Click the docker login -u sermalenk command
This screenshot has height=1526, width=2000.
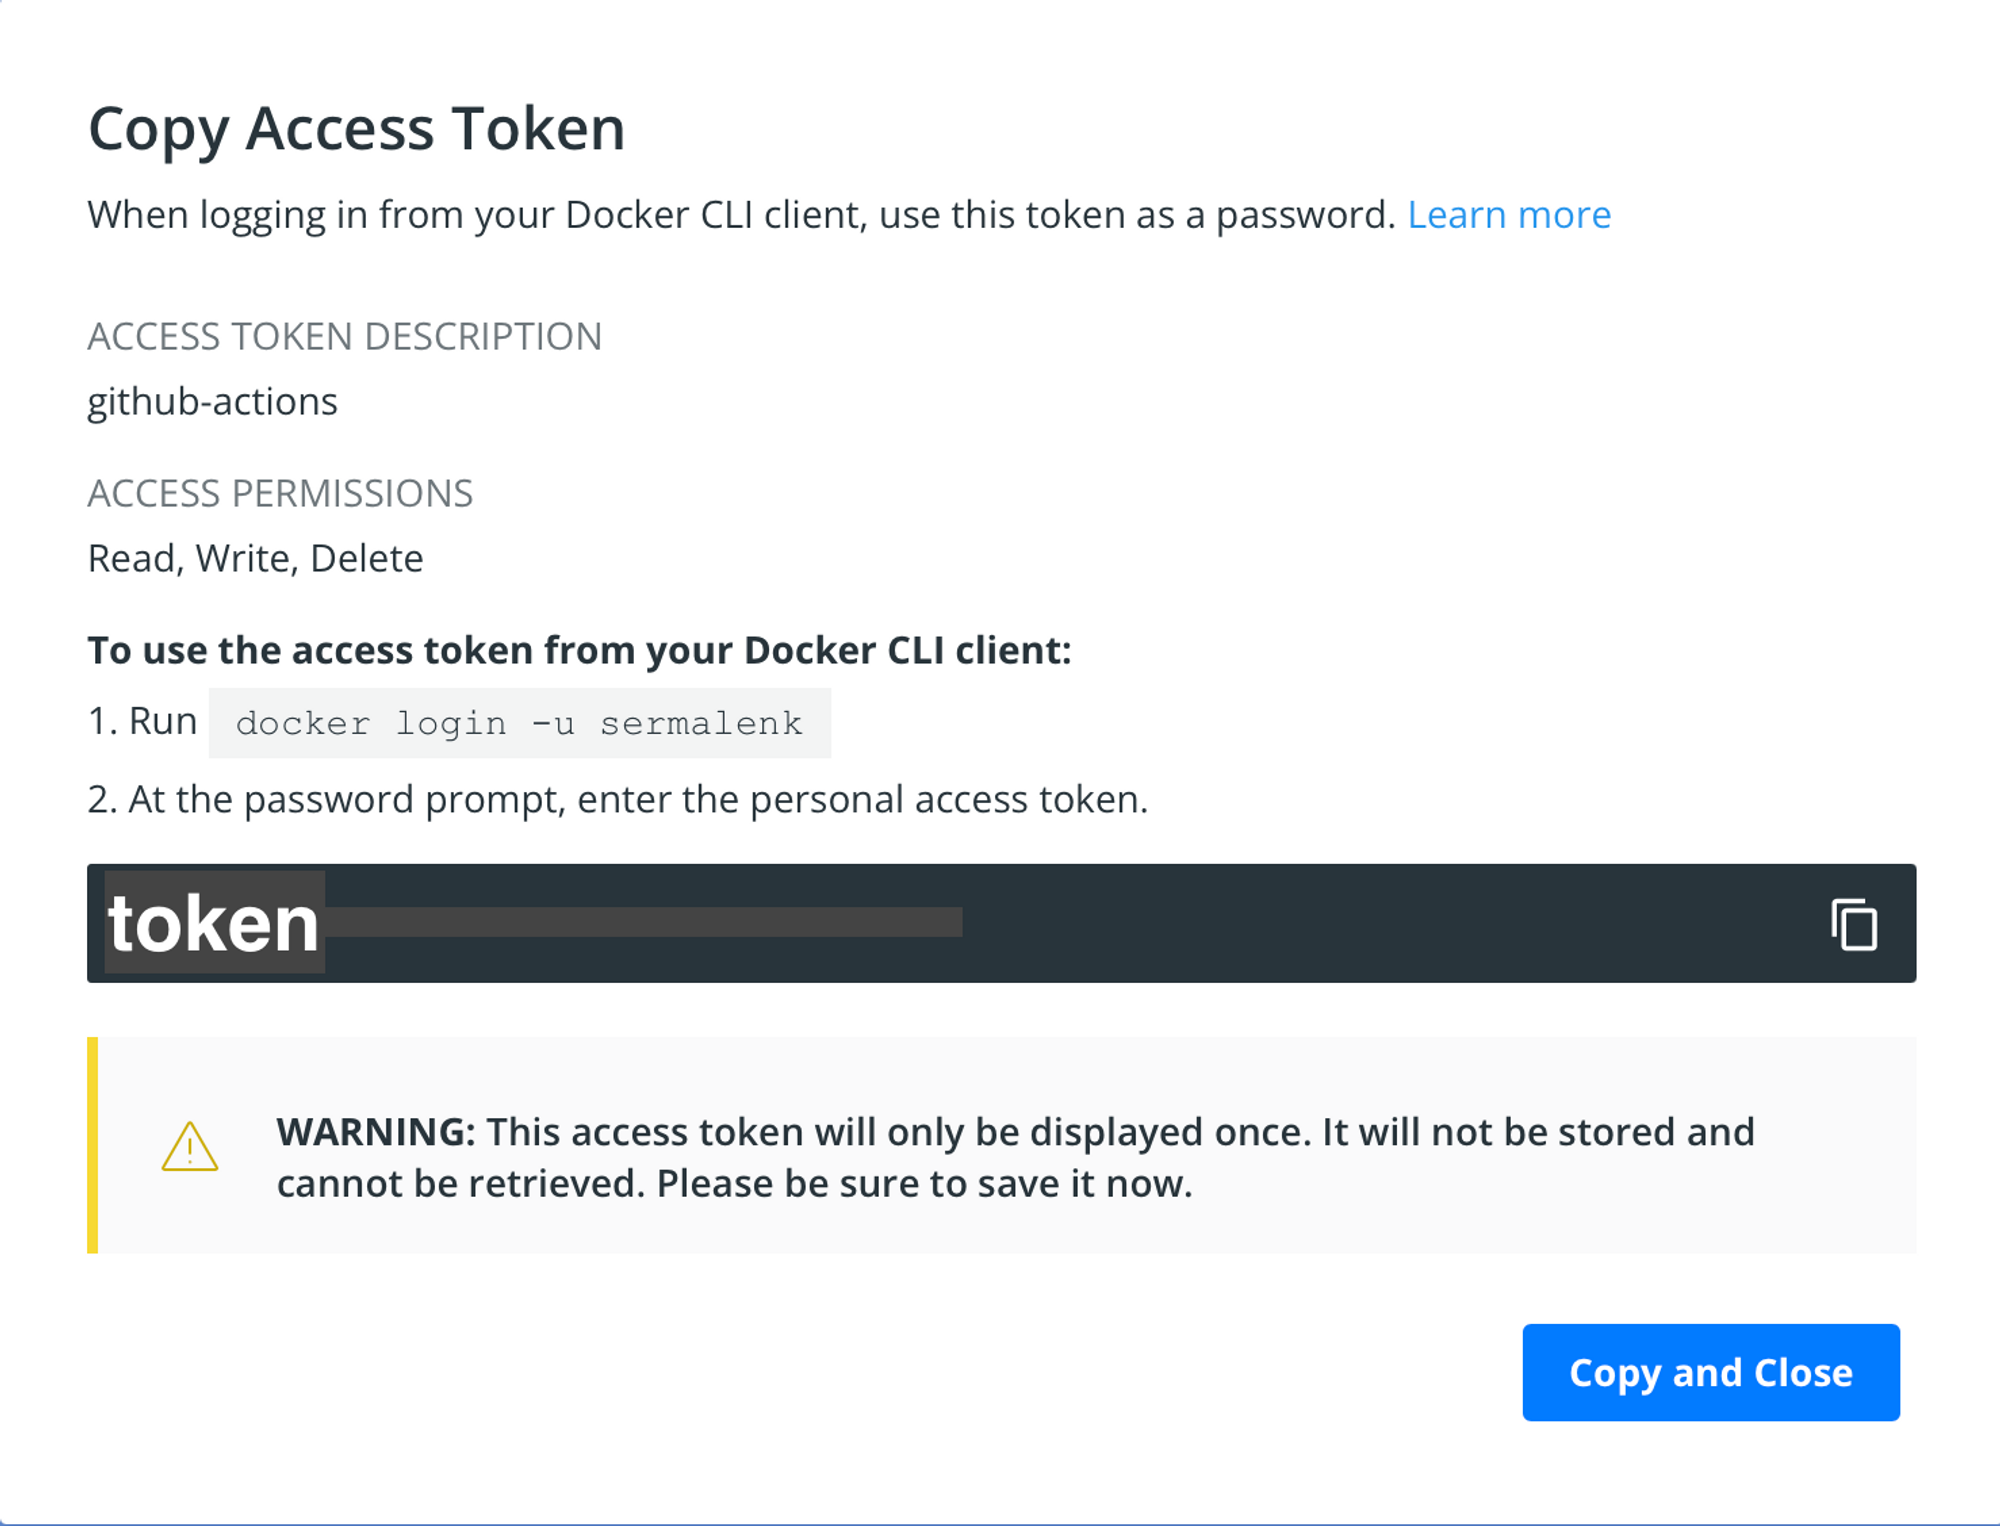519,723
